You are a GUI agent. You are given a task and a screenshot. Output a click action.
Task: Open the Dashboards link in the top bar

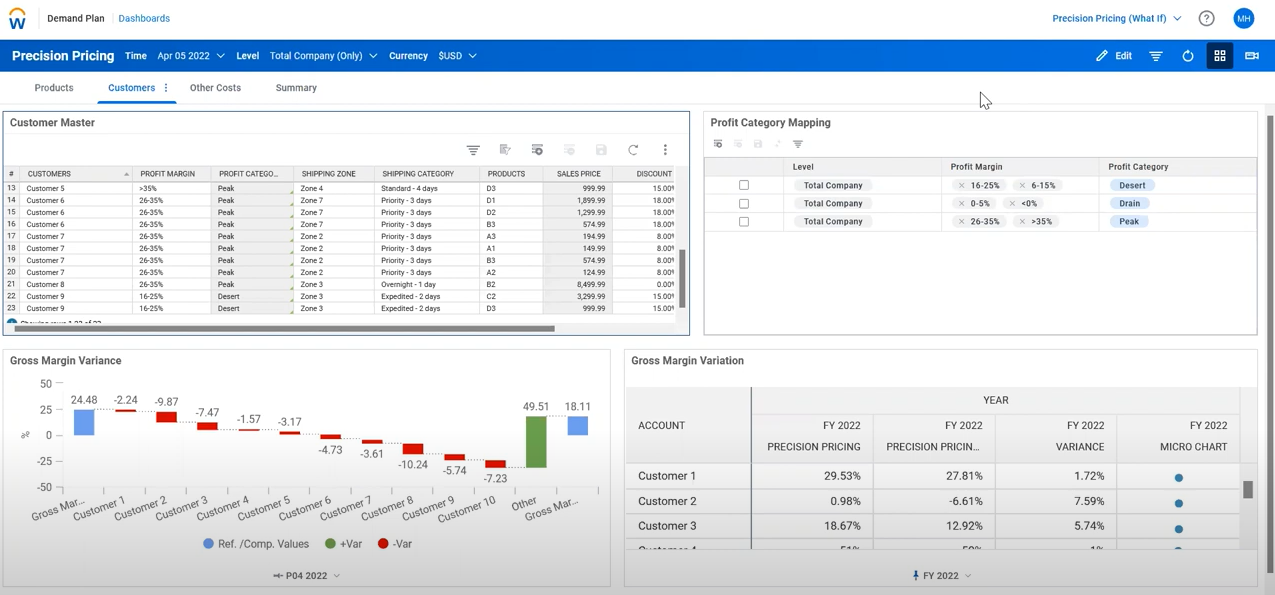point(143,17)
